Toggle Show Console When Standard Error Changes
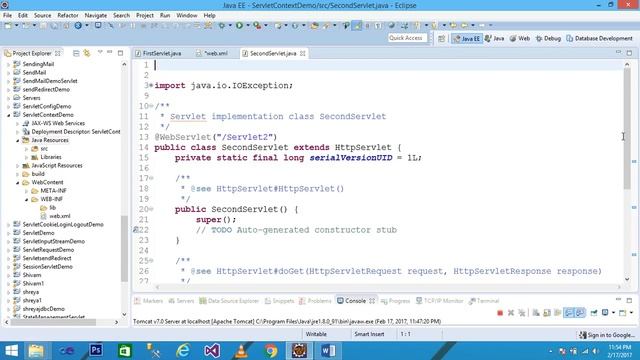Screen dimensions: 640x360 pos(580,313)
